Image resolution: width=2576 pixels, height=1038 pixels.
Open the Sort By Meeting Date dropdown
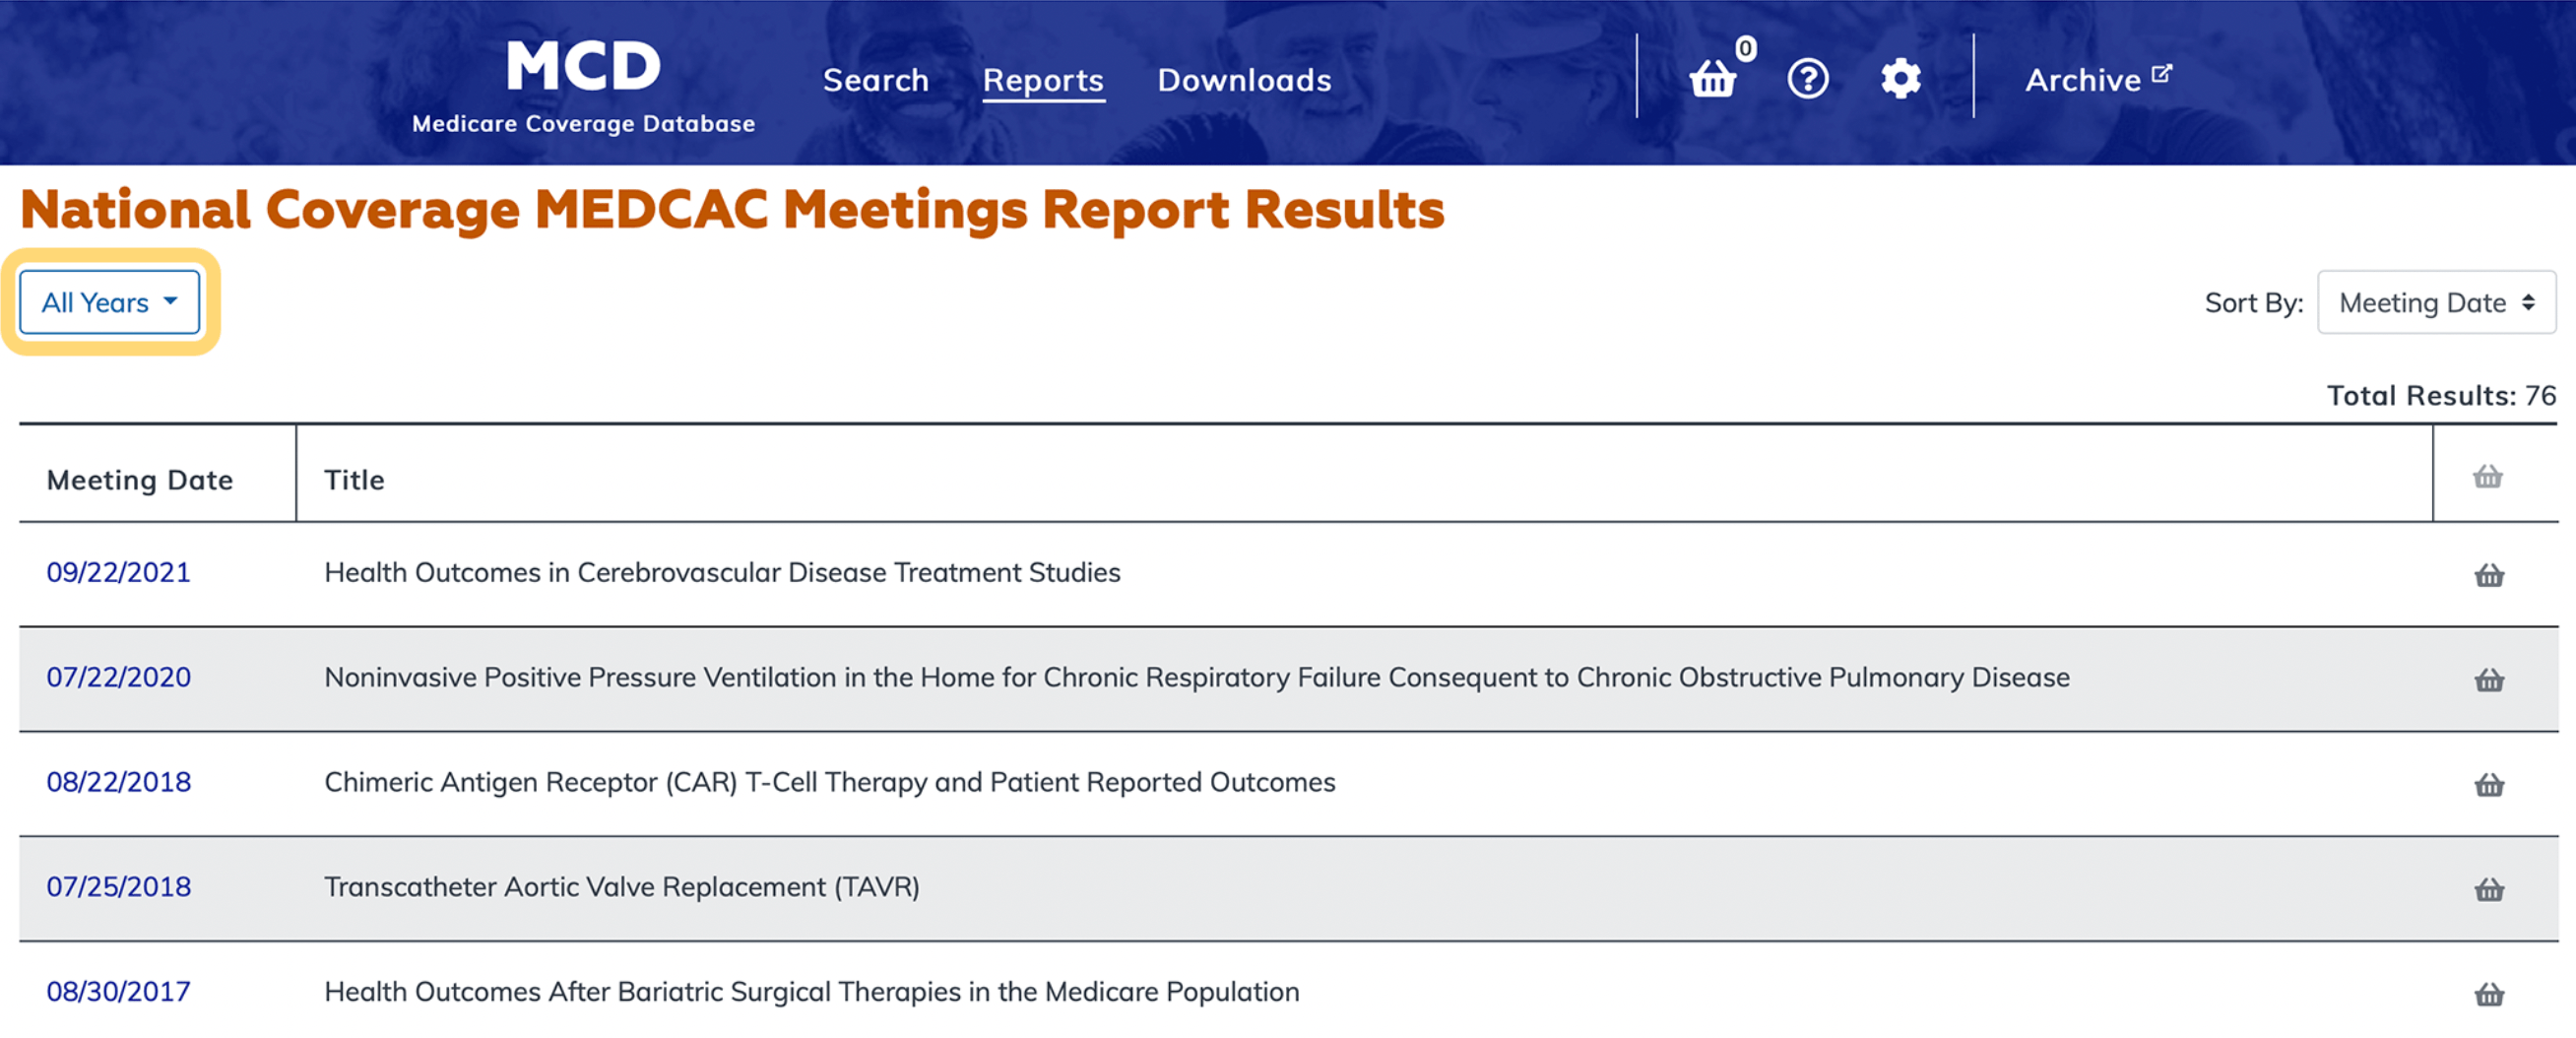pyautogui.click(x=2435, y=302)
